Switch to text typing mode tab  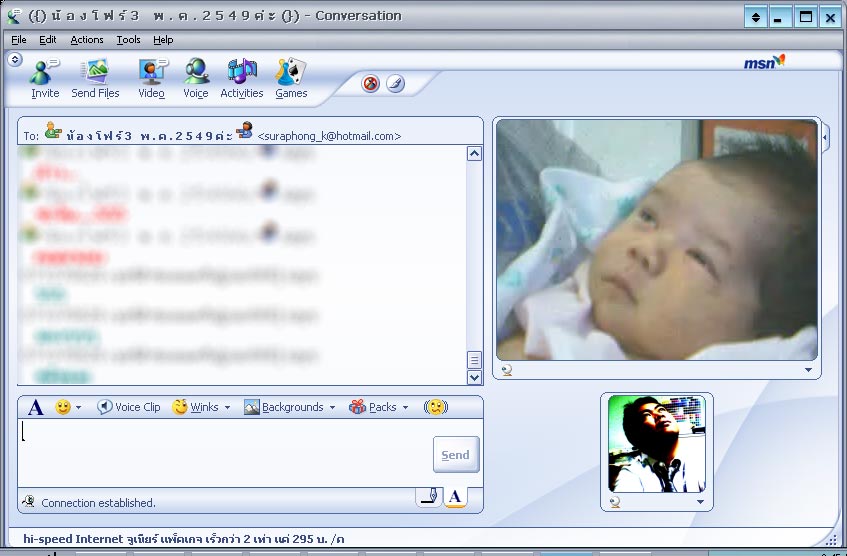455,497
